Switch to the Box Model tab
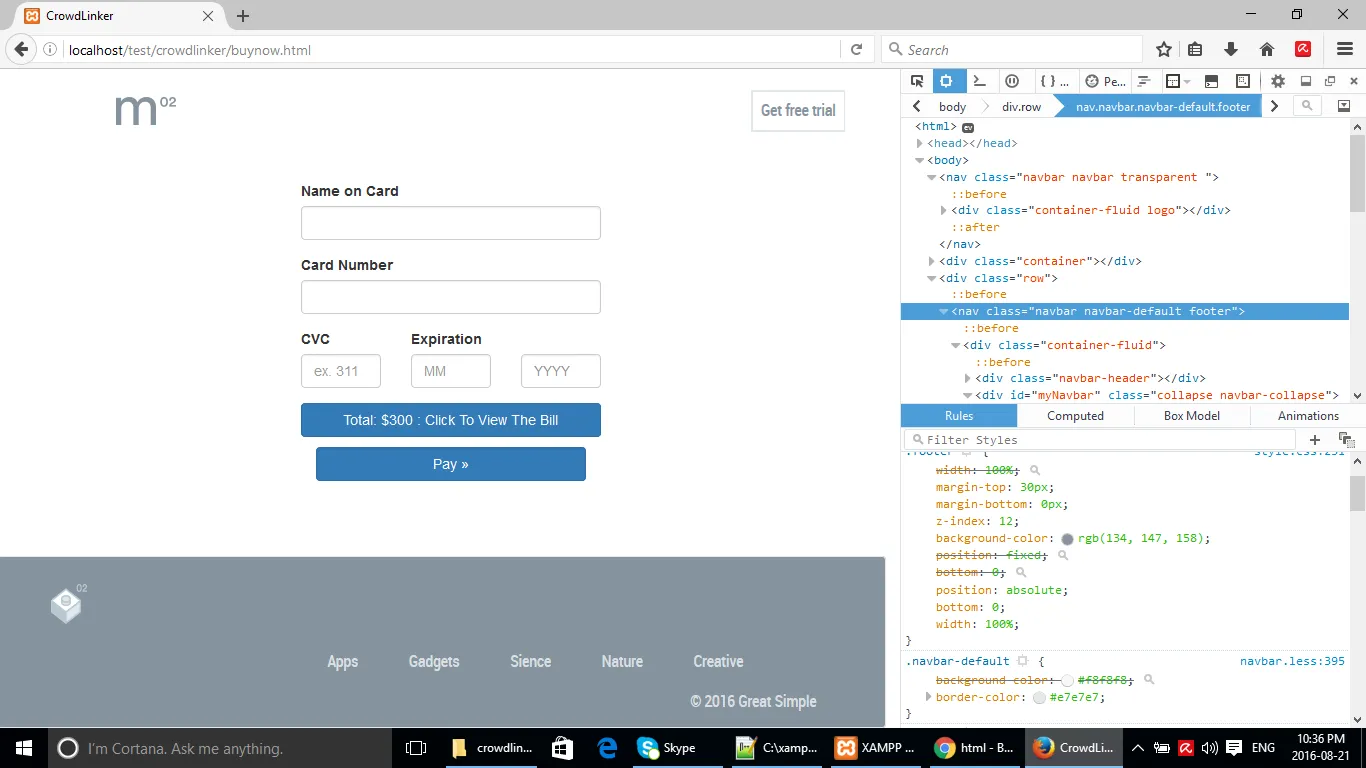 [1192, 416]
